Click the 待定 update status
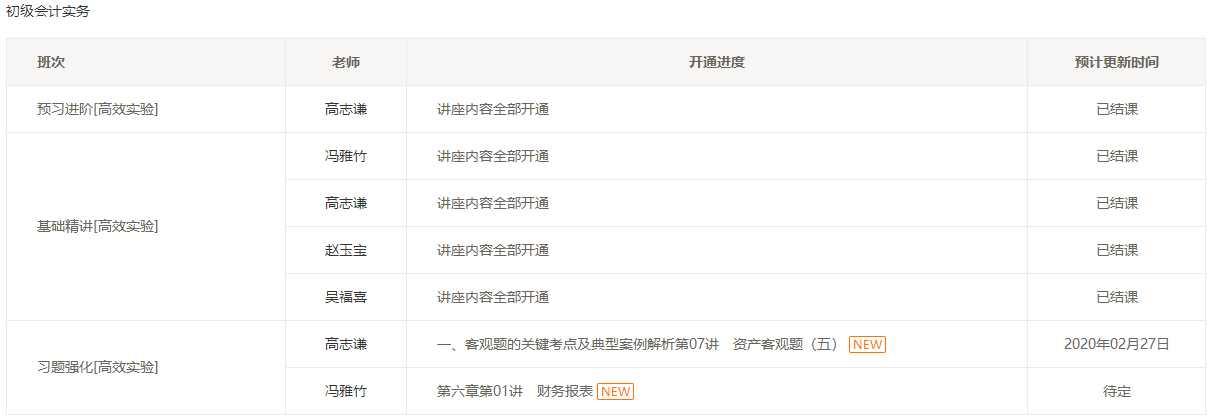The height and width of the screenshot is (420, 1208). [1116, 391]
